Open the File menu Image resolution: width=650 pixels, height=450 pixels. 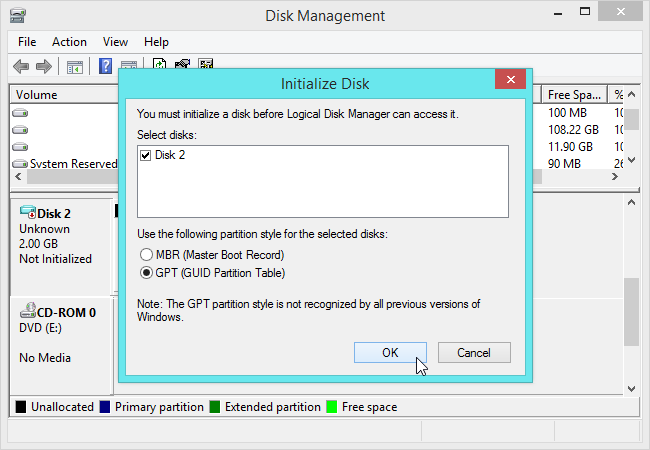(27, 42)
